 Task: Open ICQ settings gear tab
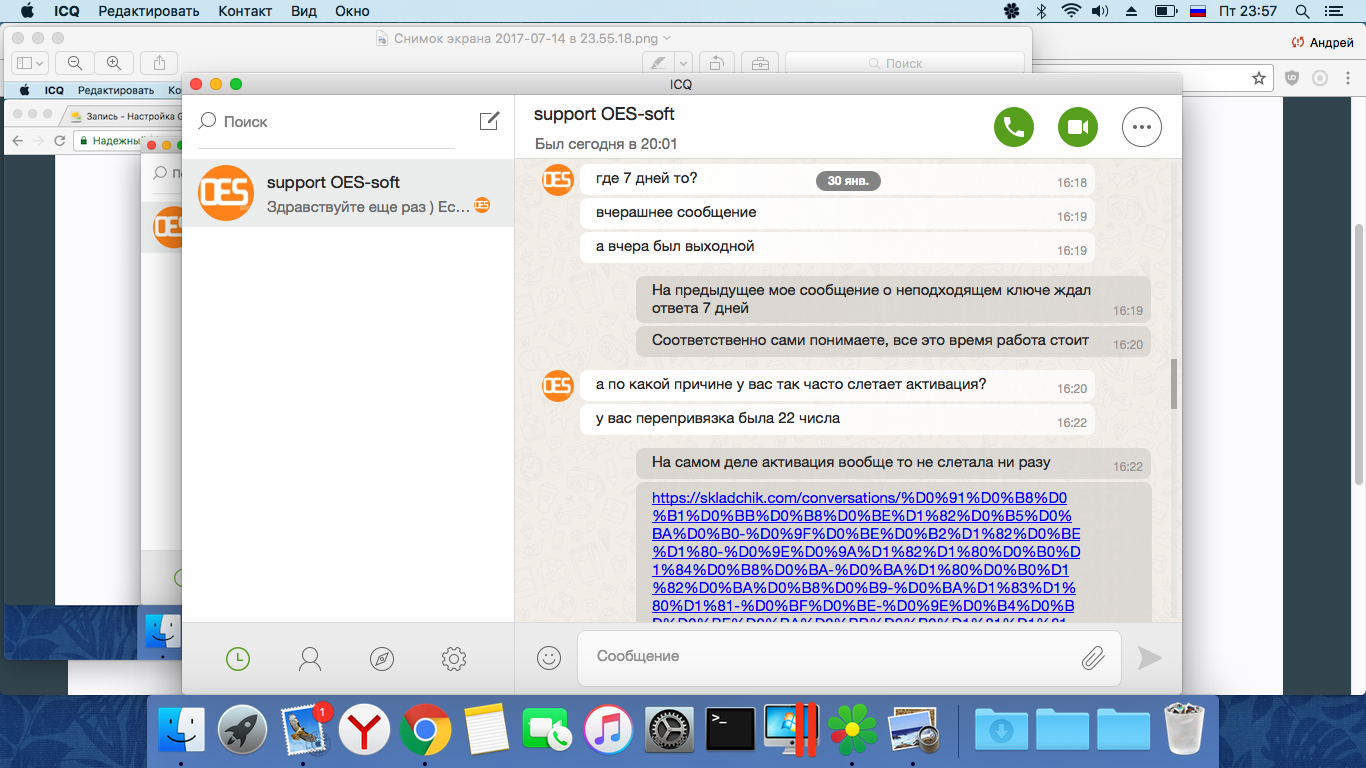click(454, 659)
